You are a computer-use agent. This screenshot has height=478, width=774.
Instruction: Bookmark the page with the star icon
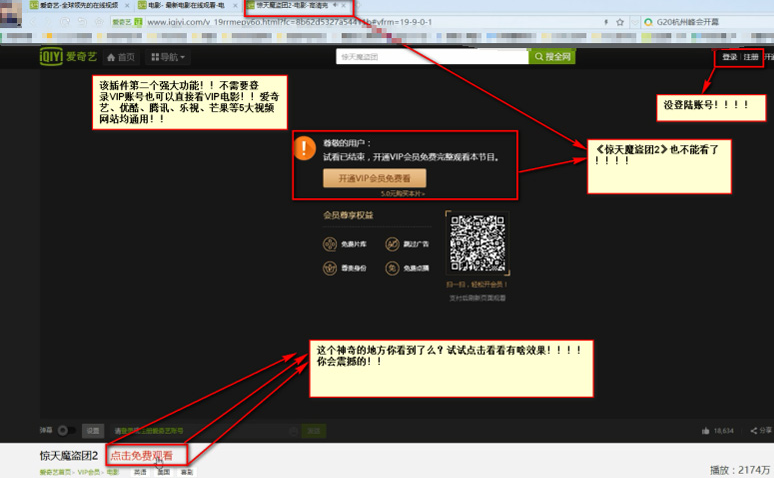point(620,22)
